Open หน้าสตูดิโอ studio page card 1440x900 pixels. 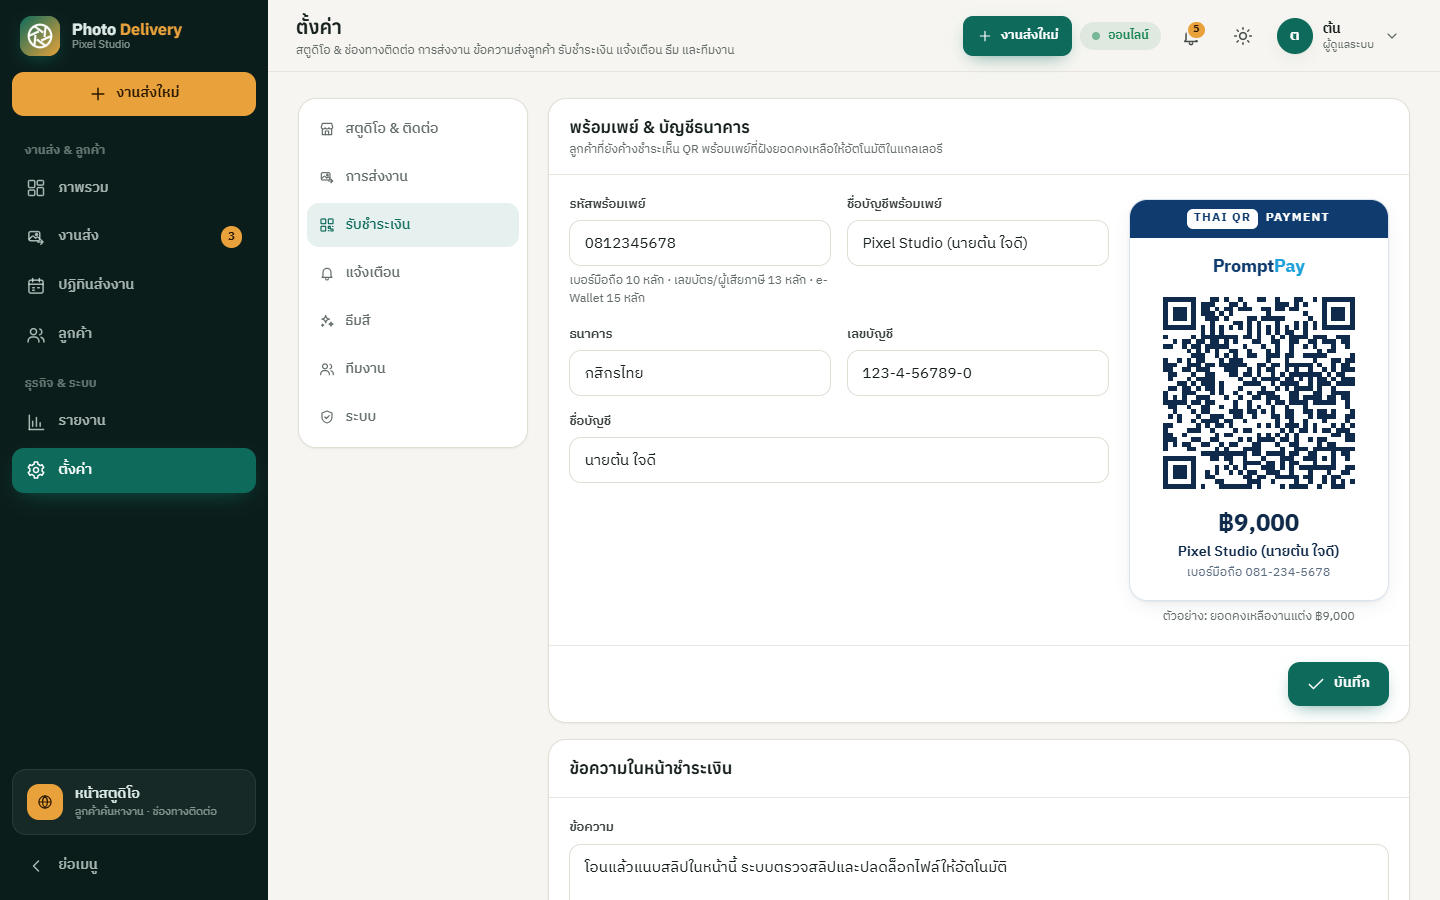(x=134, y=802)
